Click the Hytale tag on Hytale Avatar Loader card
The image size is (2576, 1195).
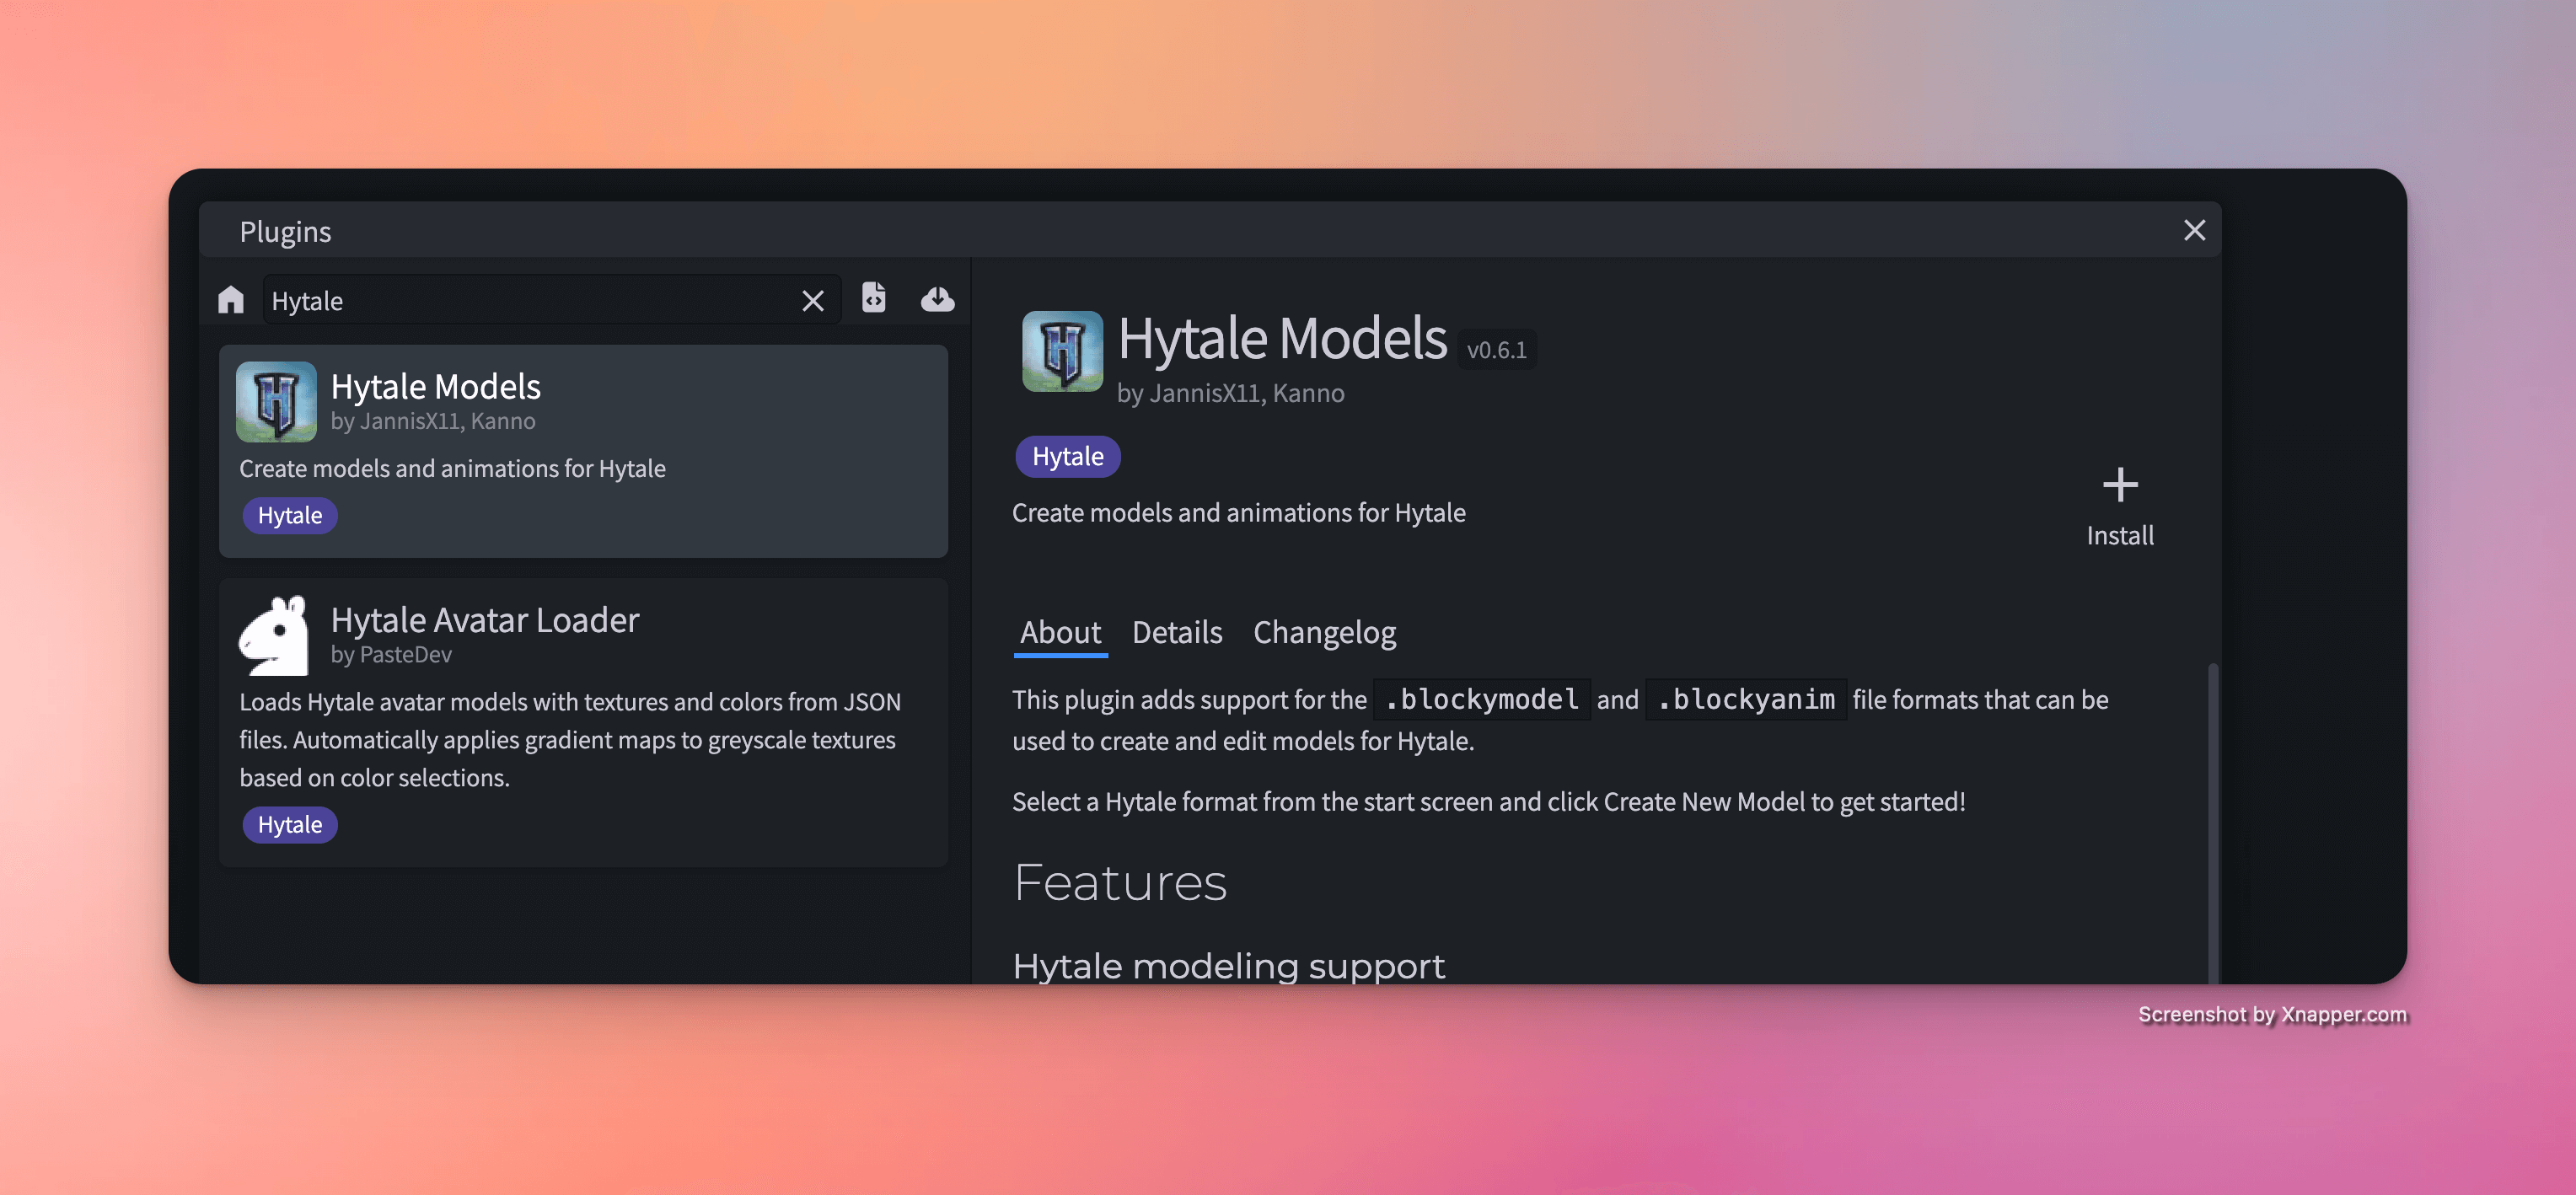coord(289,824)
